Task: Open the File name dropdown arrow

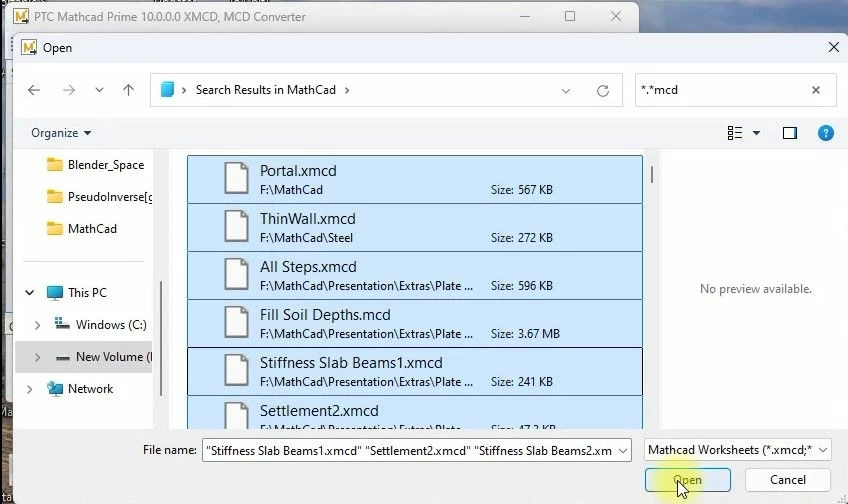Action: click(x=623, y=450)
